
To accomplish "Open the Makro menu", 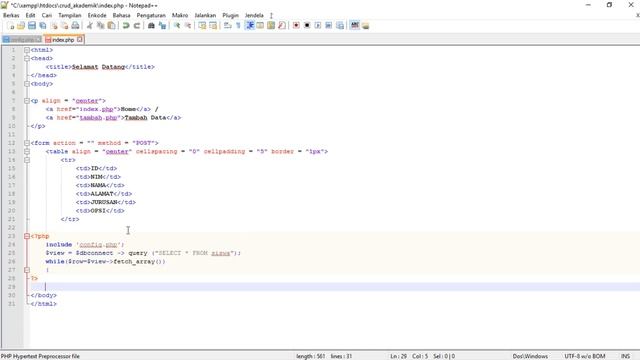I will [180, 16].
